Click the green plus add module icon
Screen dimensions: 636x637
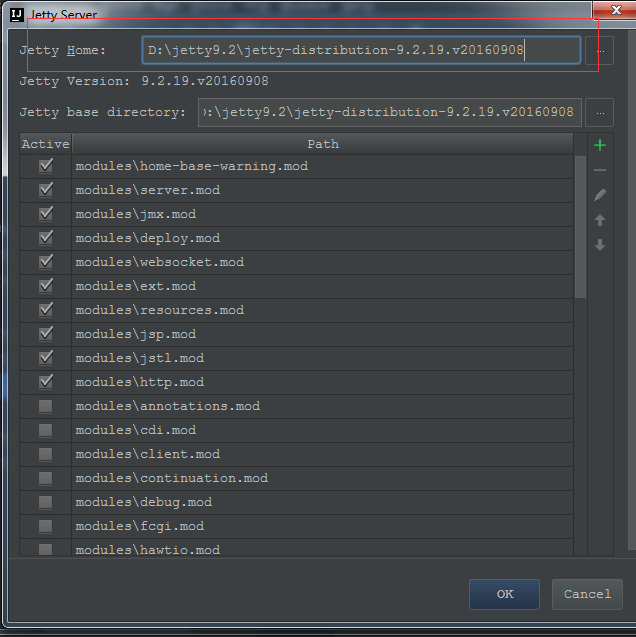pyautogui.click(x=600, y=145)
